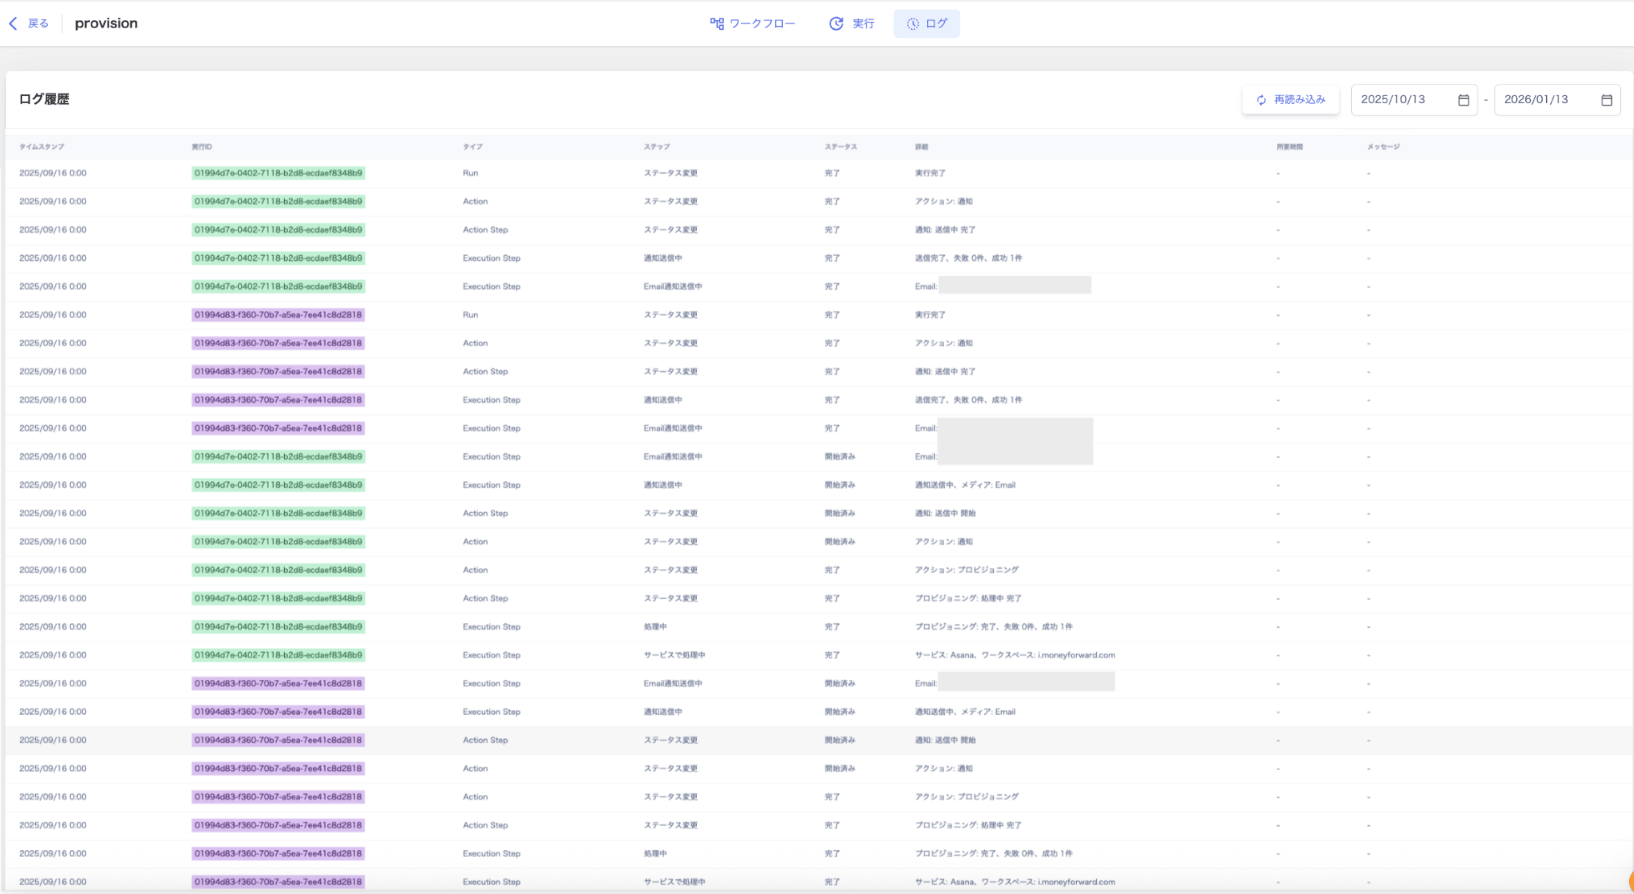Viewport: 1634px width, 894px height.
Task: Click the ログ tab's clock icon
Action: 913,23
